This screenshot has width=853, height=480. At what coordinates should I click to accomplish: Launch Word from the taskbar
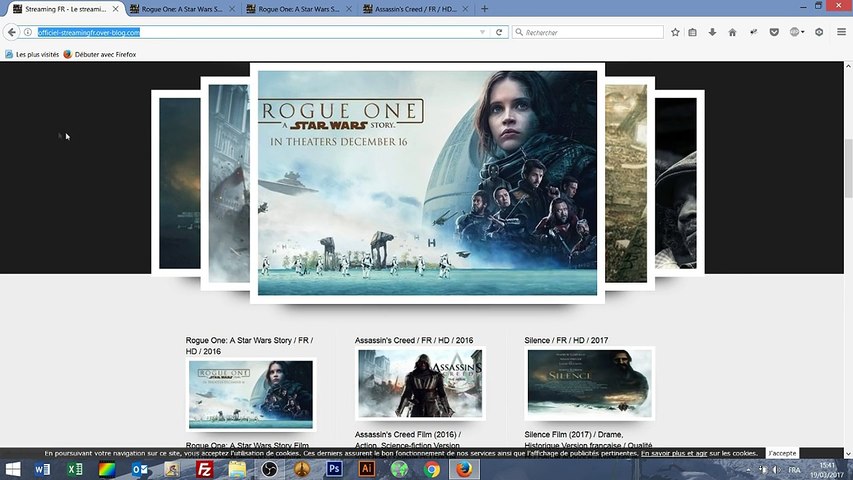coord(42,469)
